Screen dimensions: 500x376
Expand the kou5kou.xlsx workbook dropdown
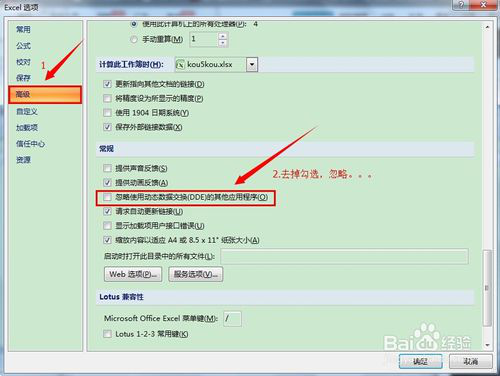point(252,64)
